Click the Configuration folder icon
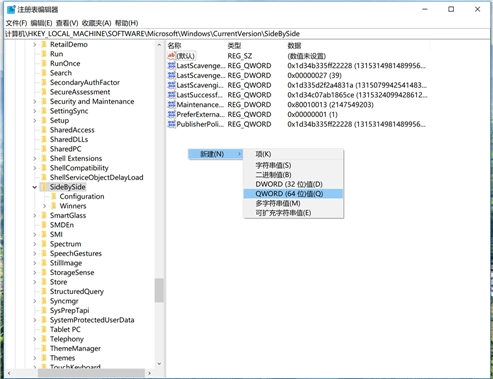 pos(54,196)
